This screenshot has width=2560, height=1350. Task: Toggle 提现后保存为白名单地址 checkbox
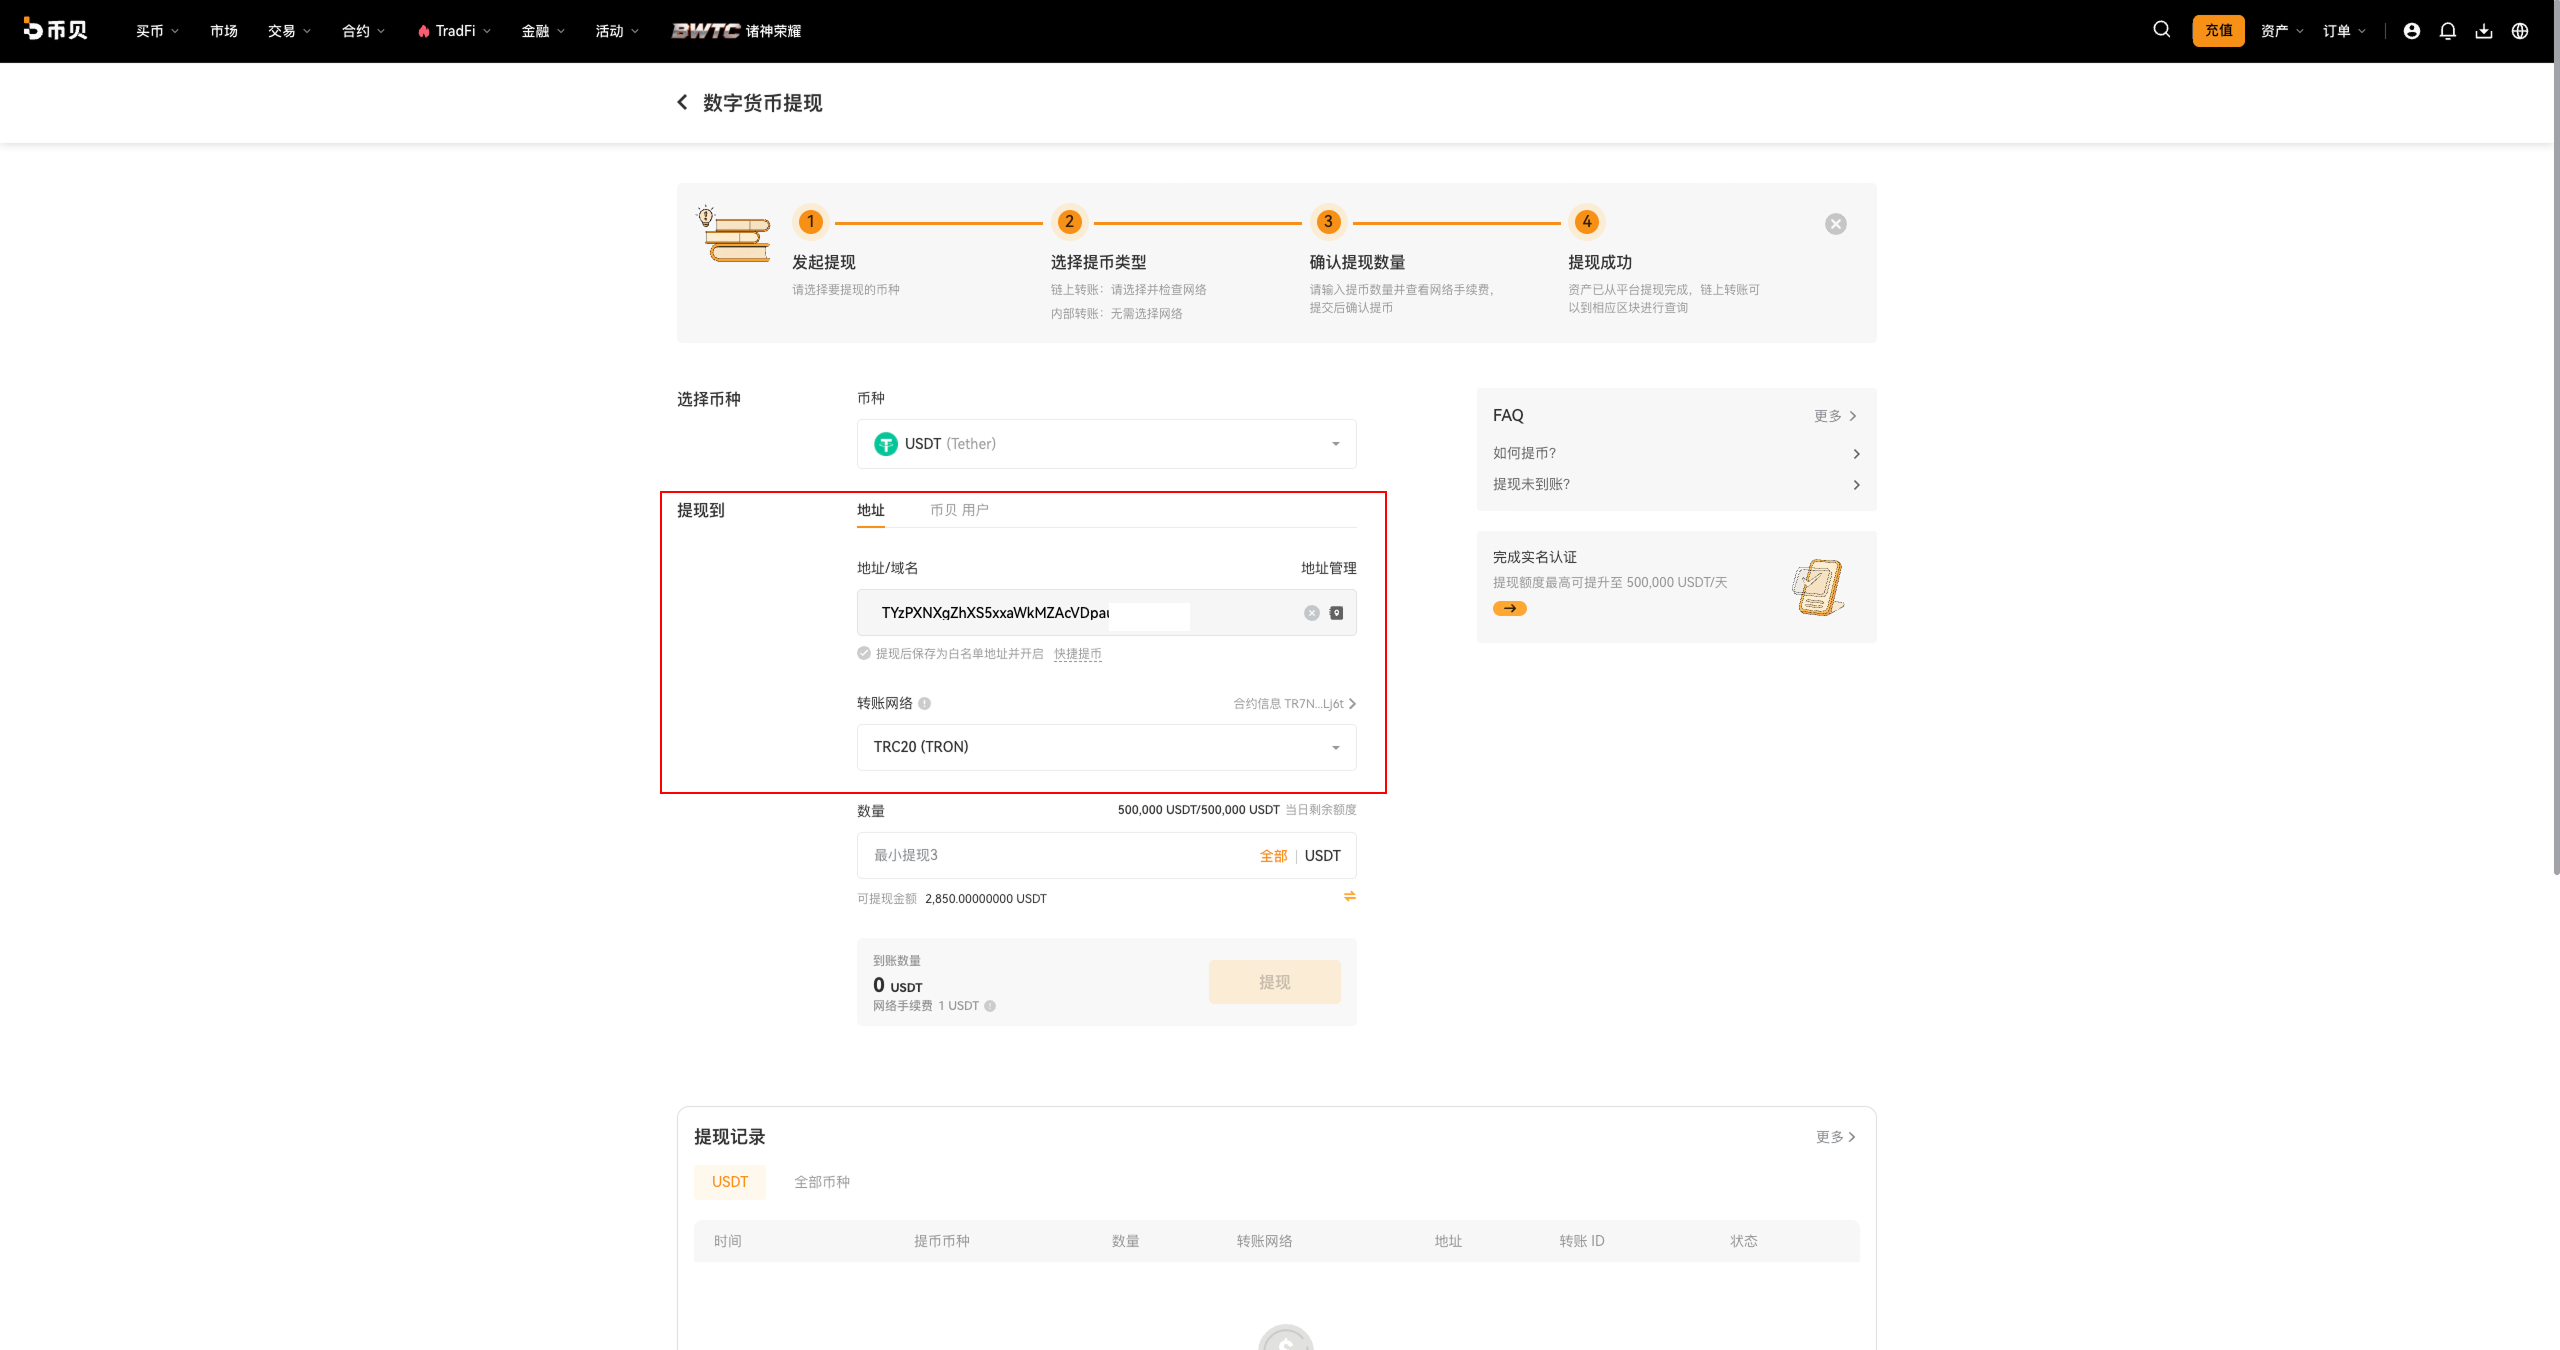coord(863,653)
